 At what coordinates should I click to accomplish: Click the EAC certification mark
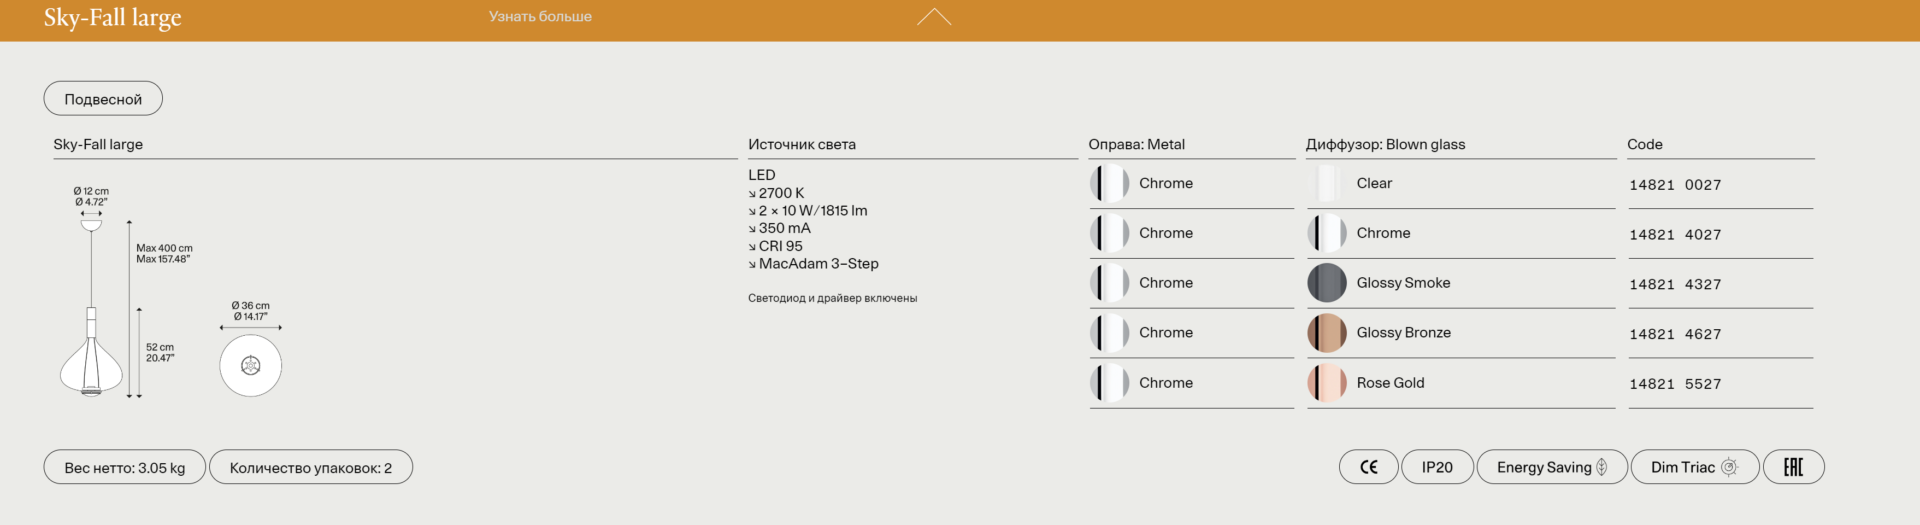[1793, 467]
